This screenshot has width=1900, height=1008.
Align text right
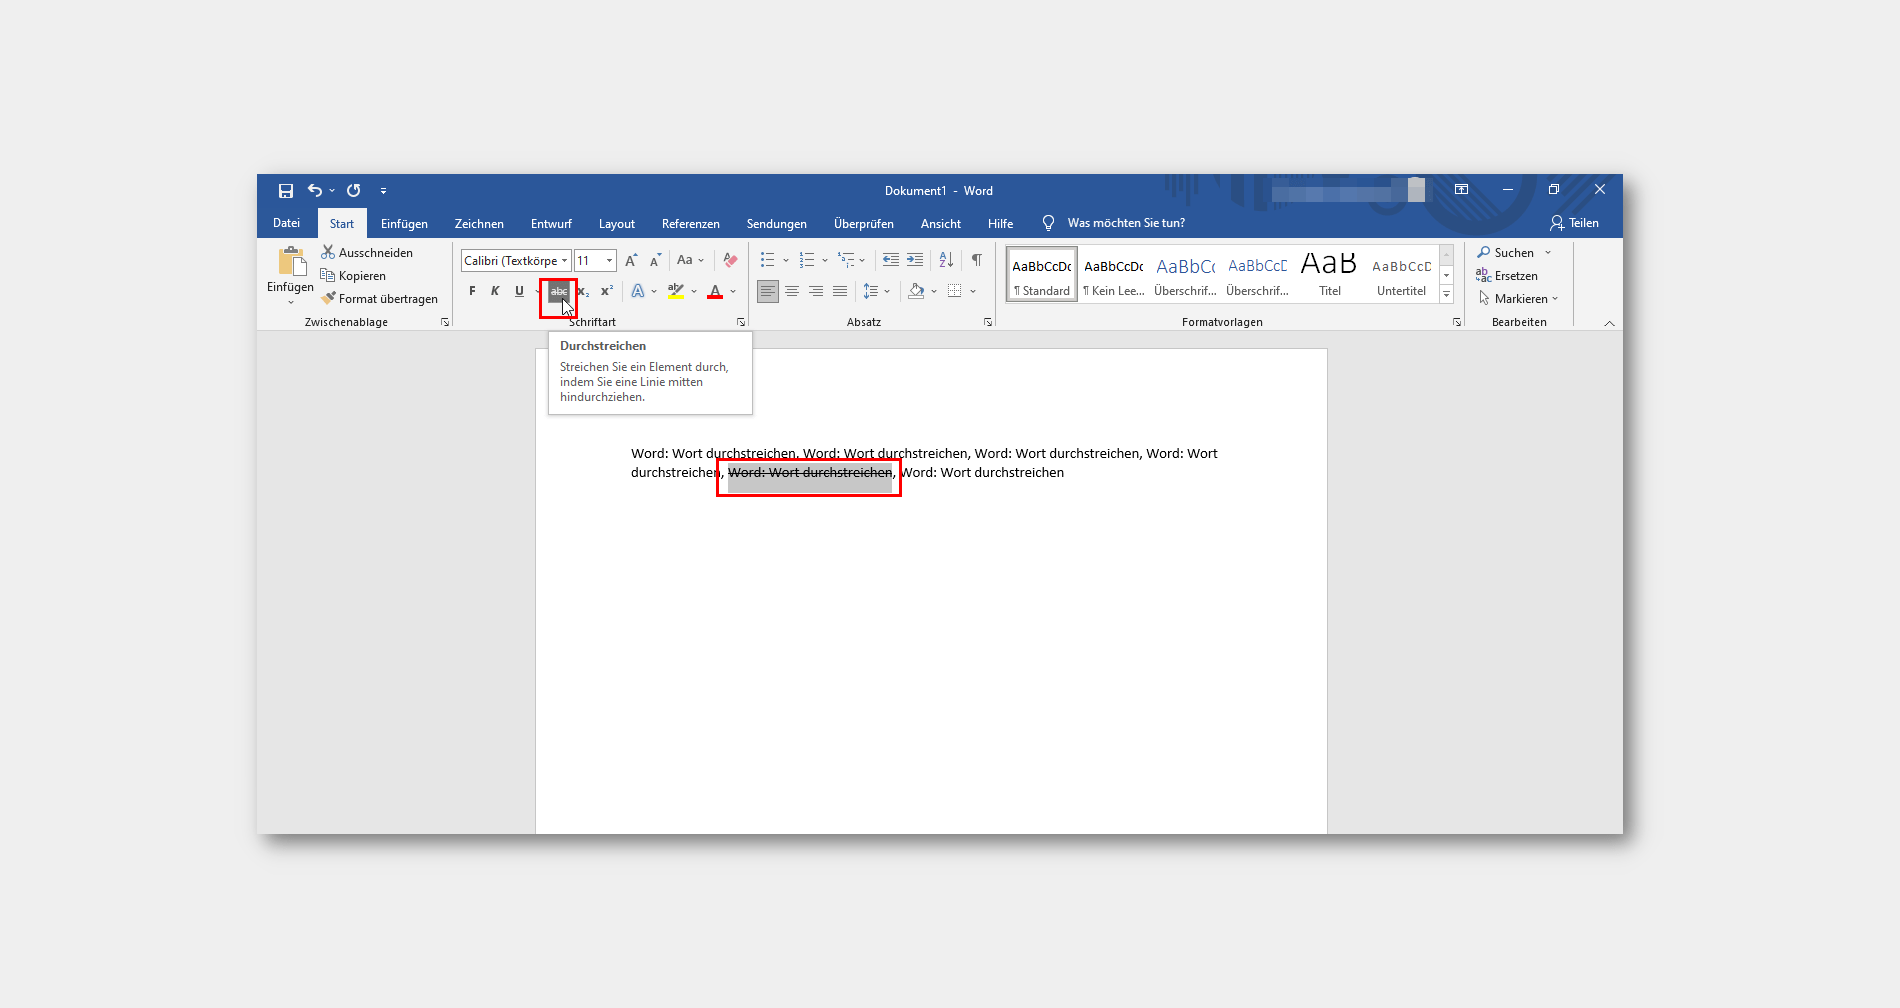click(816, 291)
